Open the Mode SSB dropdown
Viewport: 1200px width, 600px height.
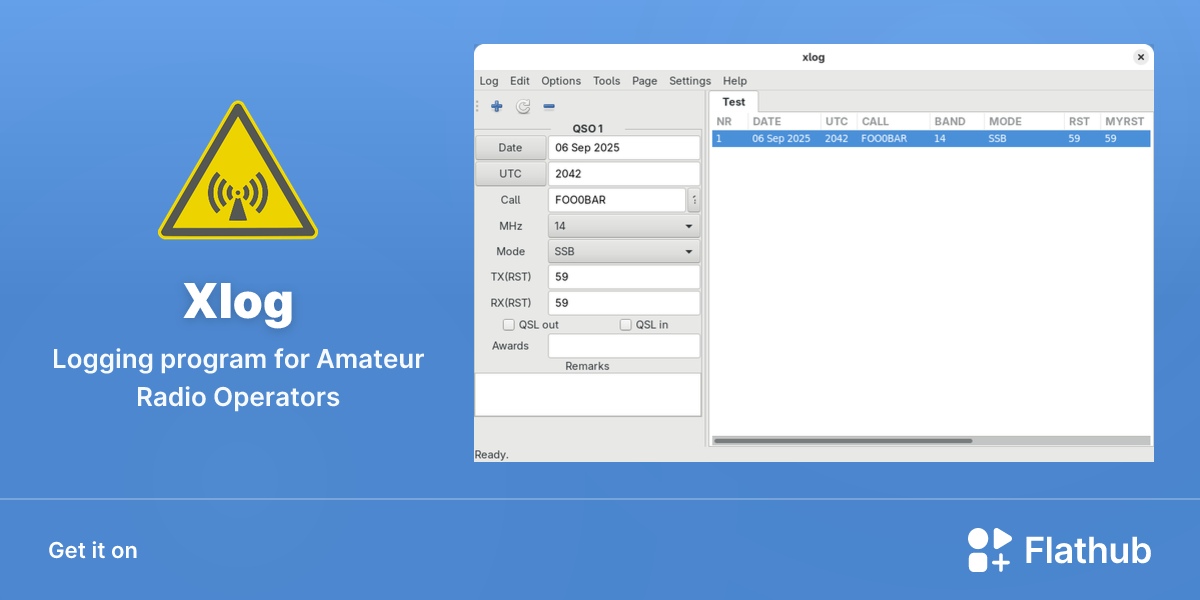point(624,252)
